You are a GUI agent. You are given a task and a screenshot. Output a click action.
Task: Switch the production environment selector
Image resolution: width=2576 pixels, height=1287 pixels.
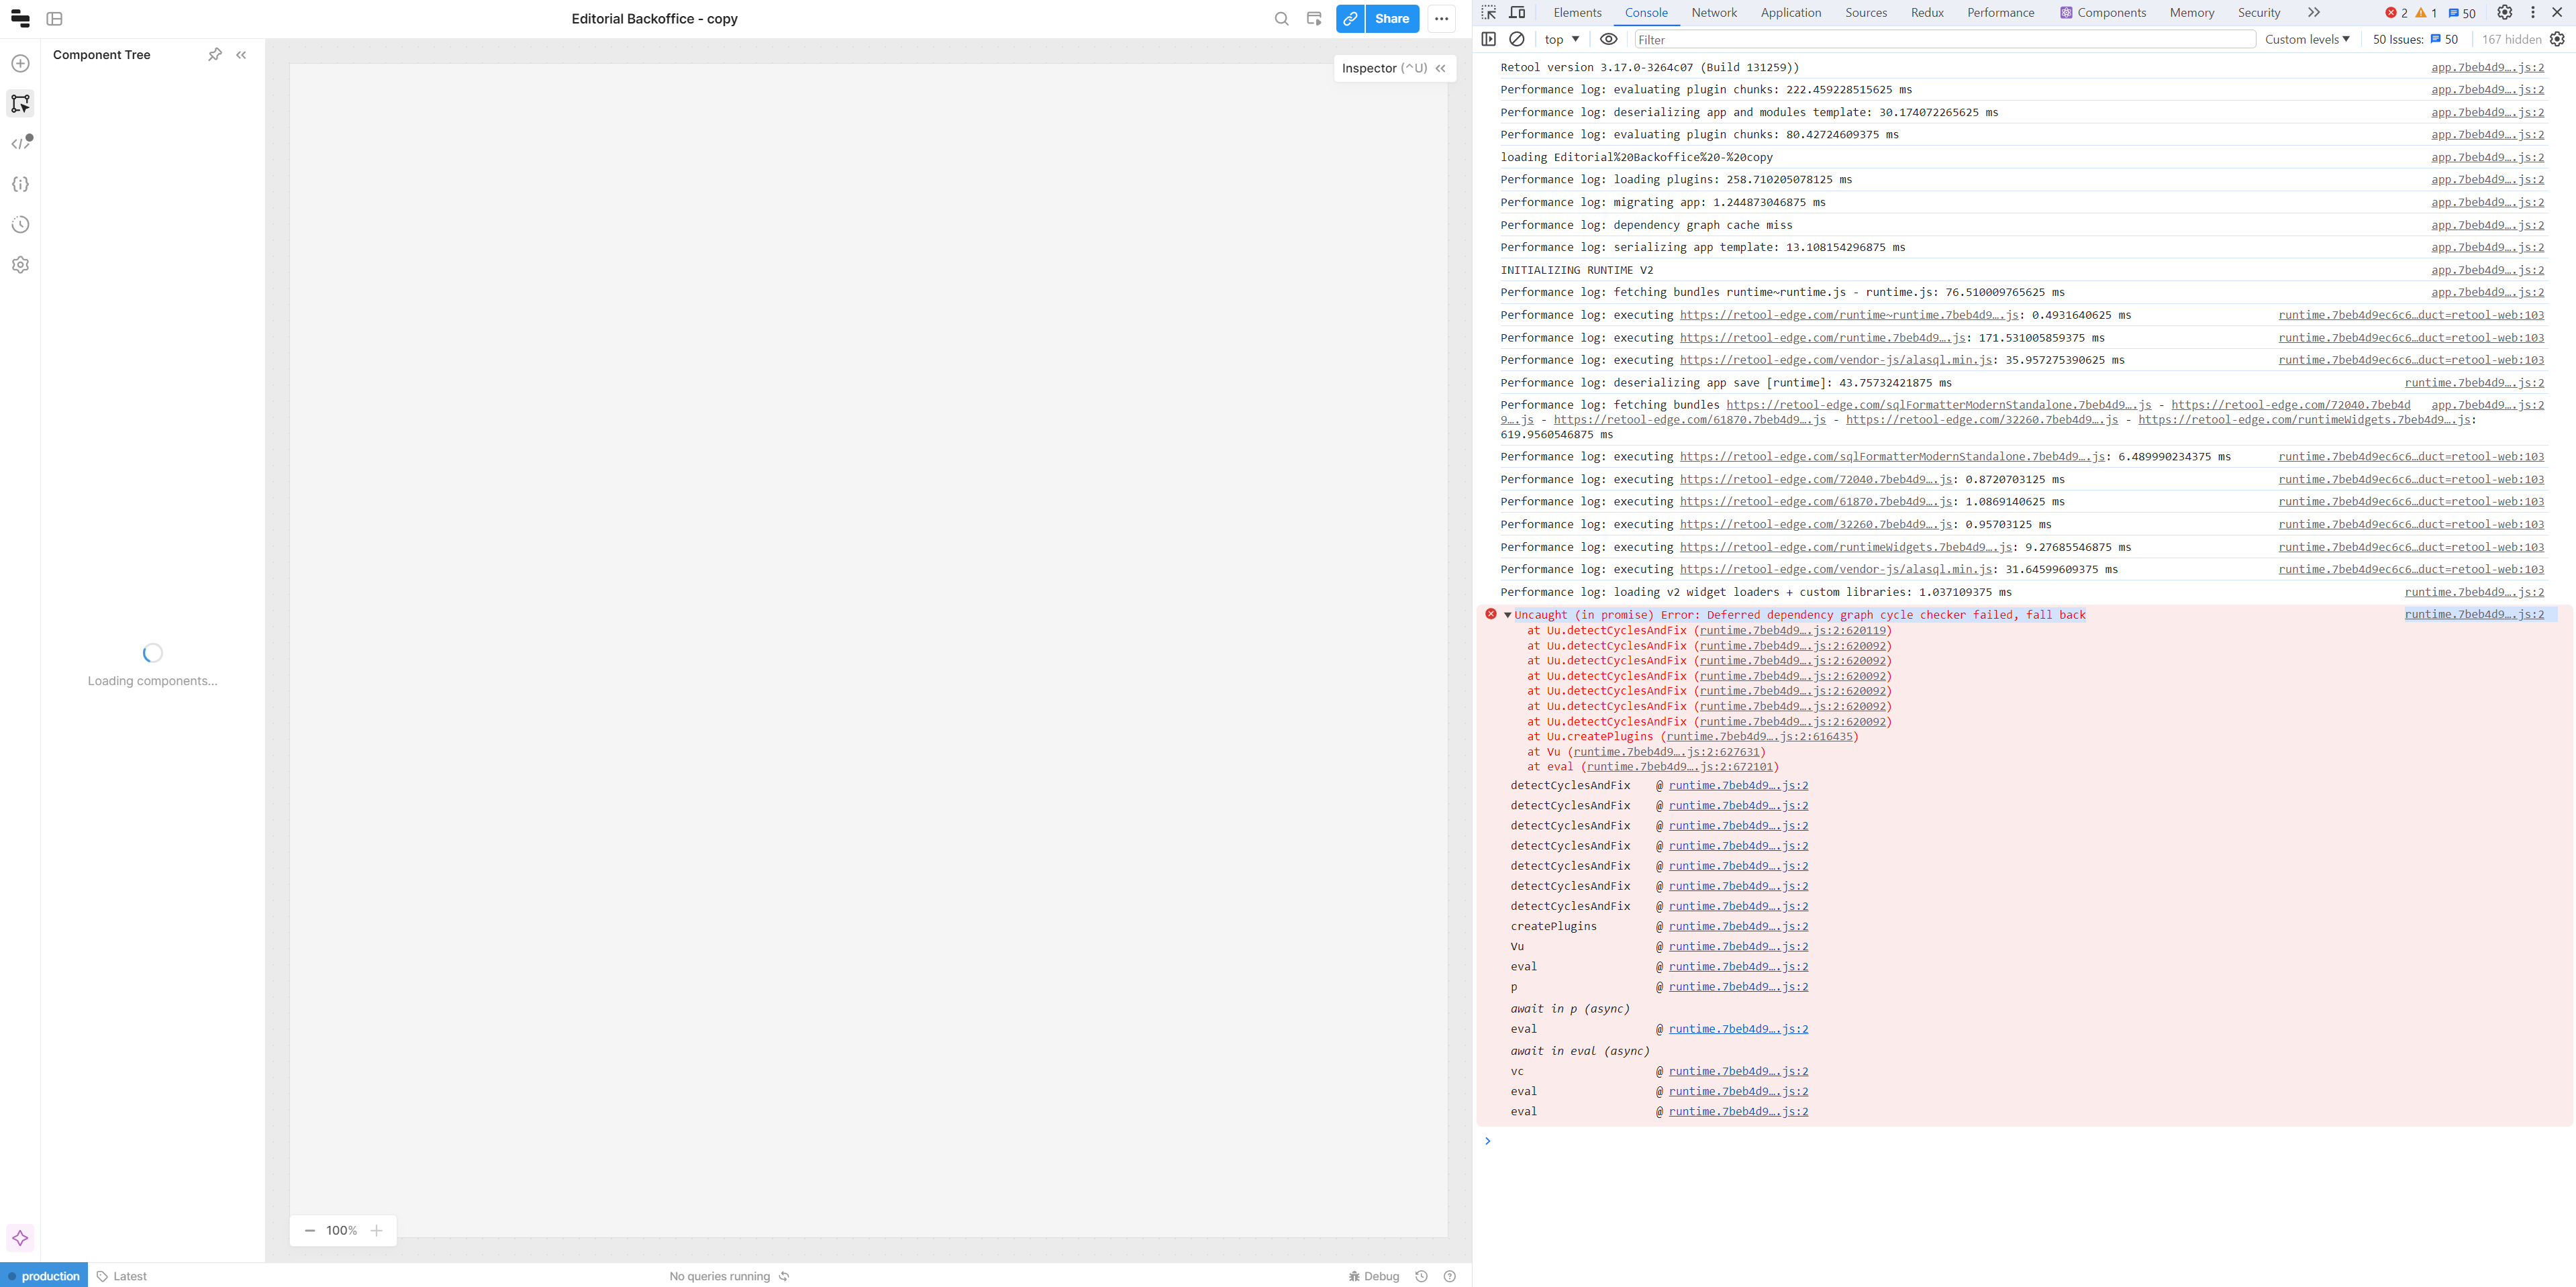(x=44, y=1276)
